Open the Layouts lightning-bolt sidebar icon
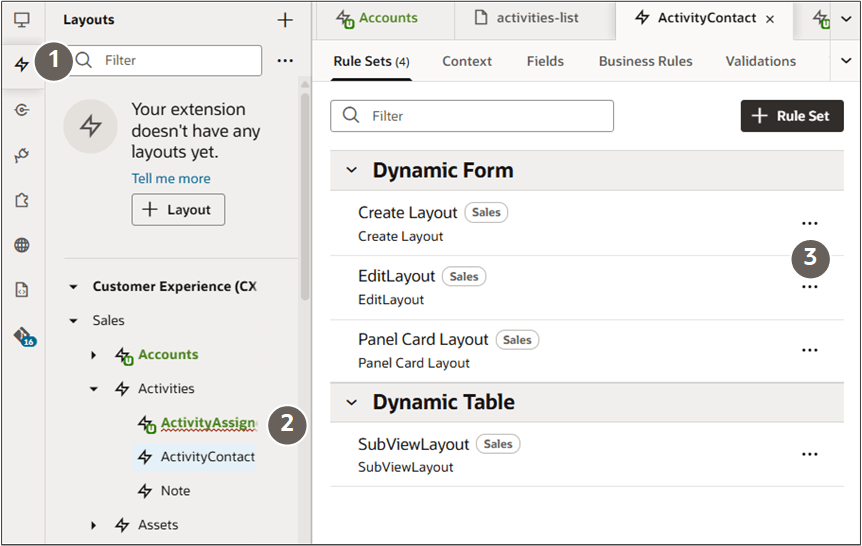This screenshot has width=862, height=546. [22, 65]
